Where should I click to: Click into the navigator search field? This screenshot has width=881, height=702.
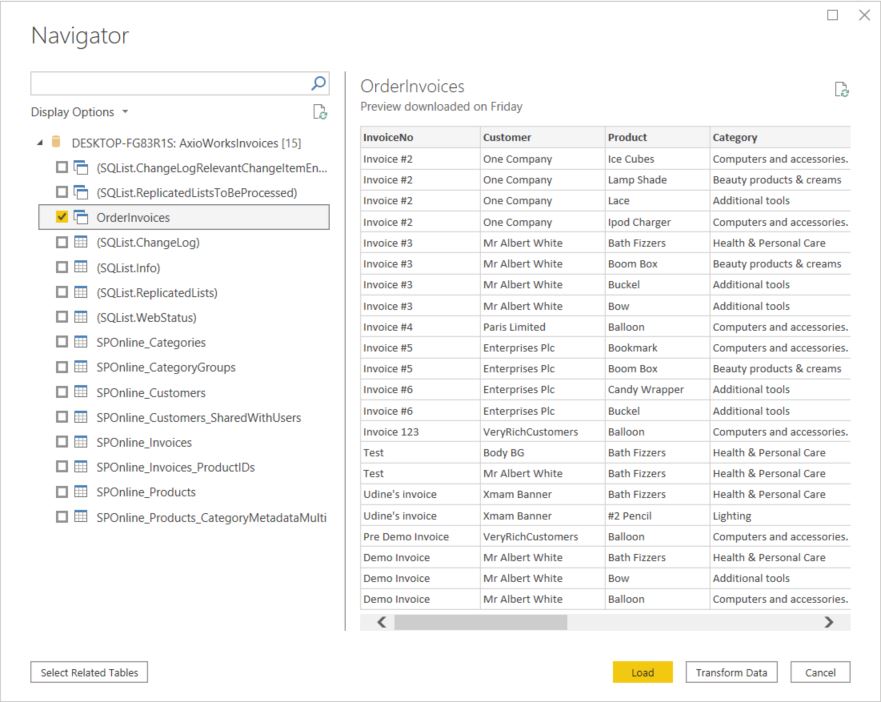(x=168, y=83)
